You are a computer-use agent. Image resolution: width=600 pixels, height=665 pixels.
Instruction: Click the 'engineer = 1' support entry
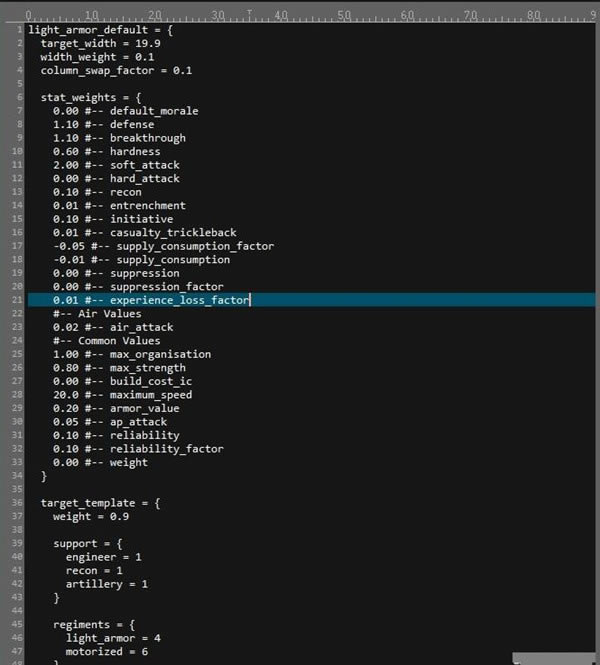point(103,557)
